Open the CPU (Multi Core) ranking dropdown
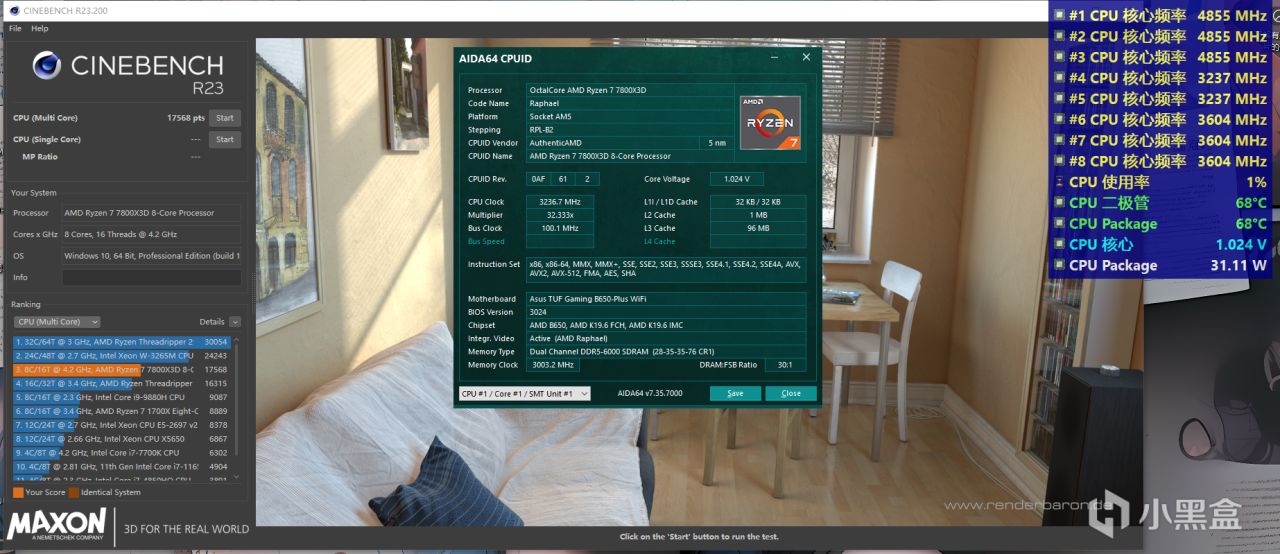Viewport: 1280px width, 554px height. click(x=57, y=322)
